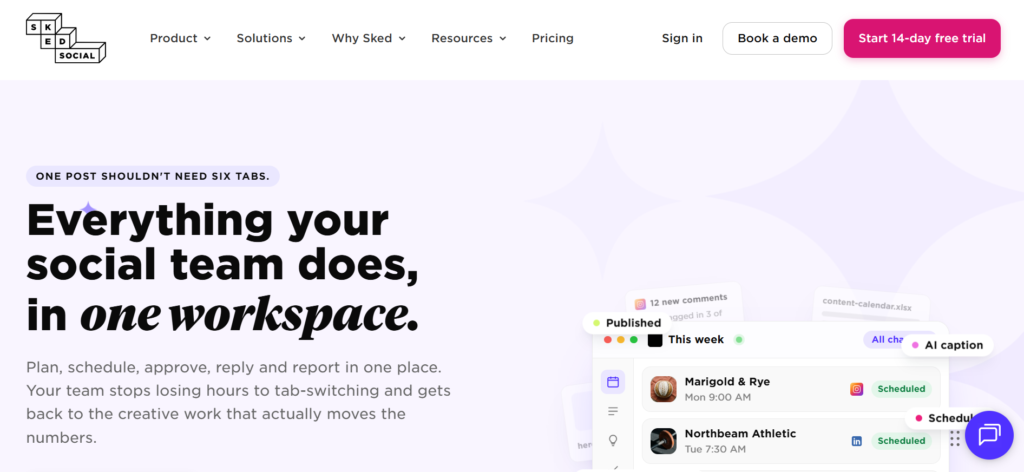The width and height of the screenshot is (1024, 472).
Task: Expand the Product dropdown menu
Action: coord(180,39)
